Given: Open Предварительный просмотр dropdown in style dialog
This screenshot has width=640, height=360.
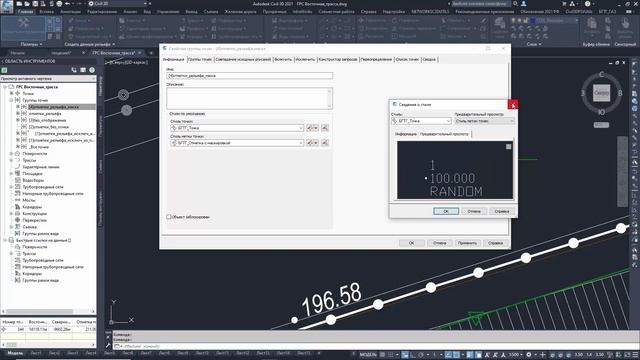Looking at the screenshot, I should click(484, 121).
